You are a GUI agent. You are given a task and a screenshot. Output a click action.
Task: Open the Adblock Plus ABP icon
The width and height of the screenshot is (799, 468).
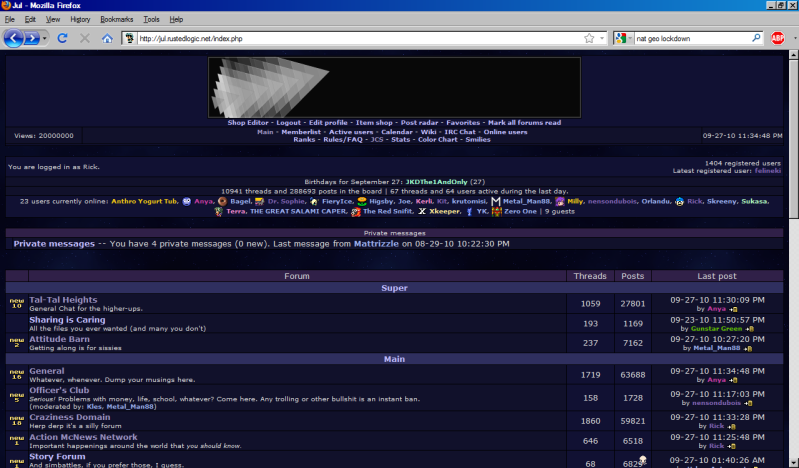(x=777, y=39)
